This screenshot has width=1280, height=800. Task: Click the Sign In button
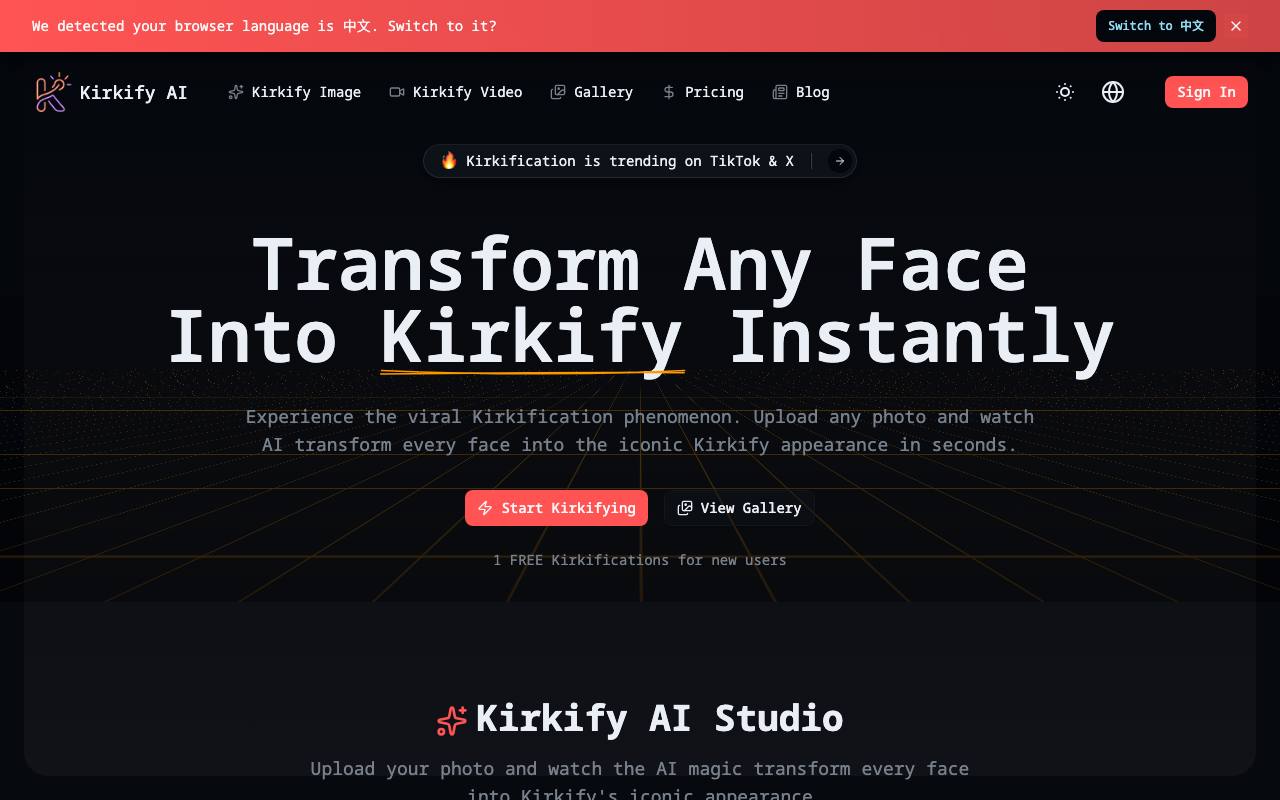1206,92
